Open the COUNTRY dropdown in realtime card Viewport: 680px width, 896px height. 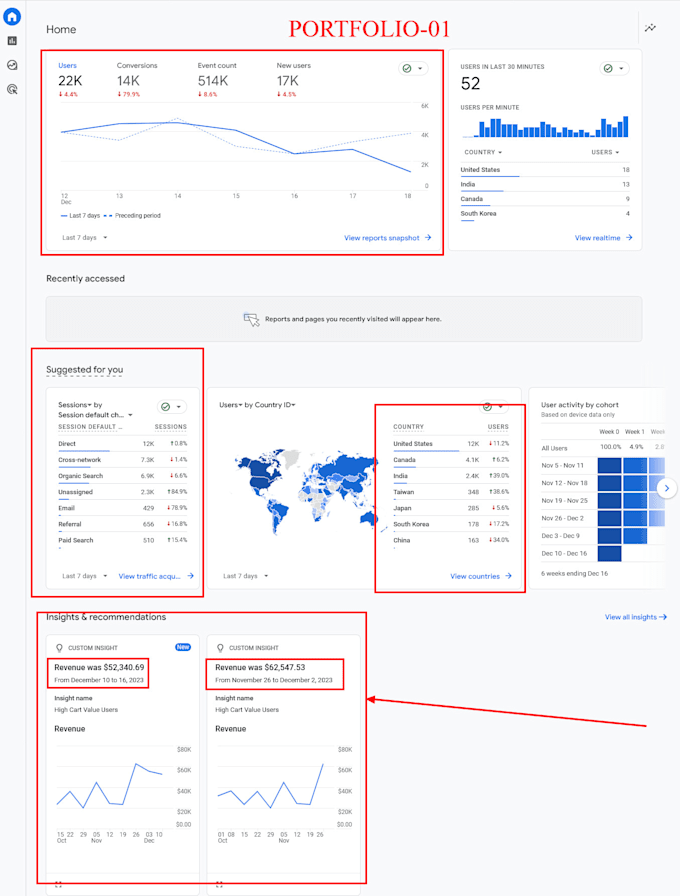pyautogui.click(x=483, y=153)
